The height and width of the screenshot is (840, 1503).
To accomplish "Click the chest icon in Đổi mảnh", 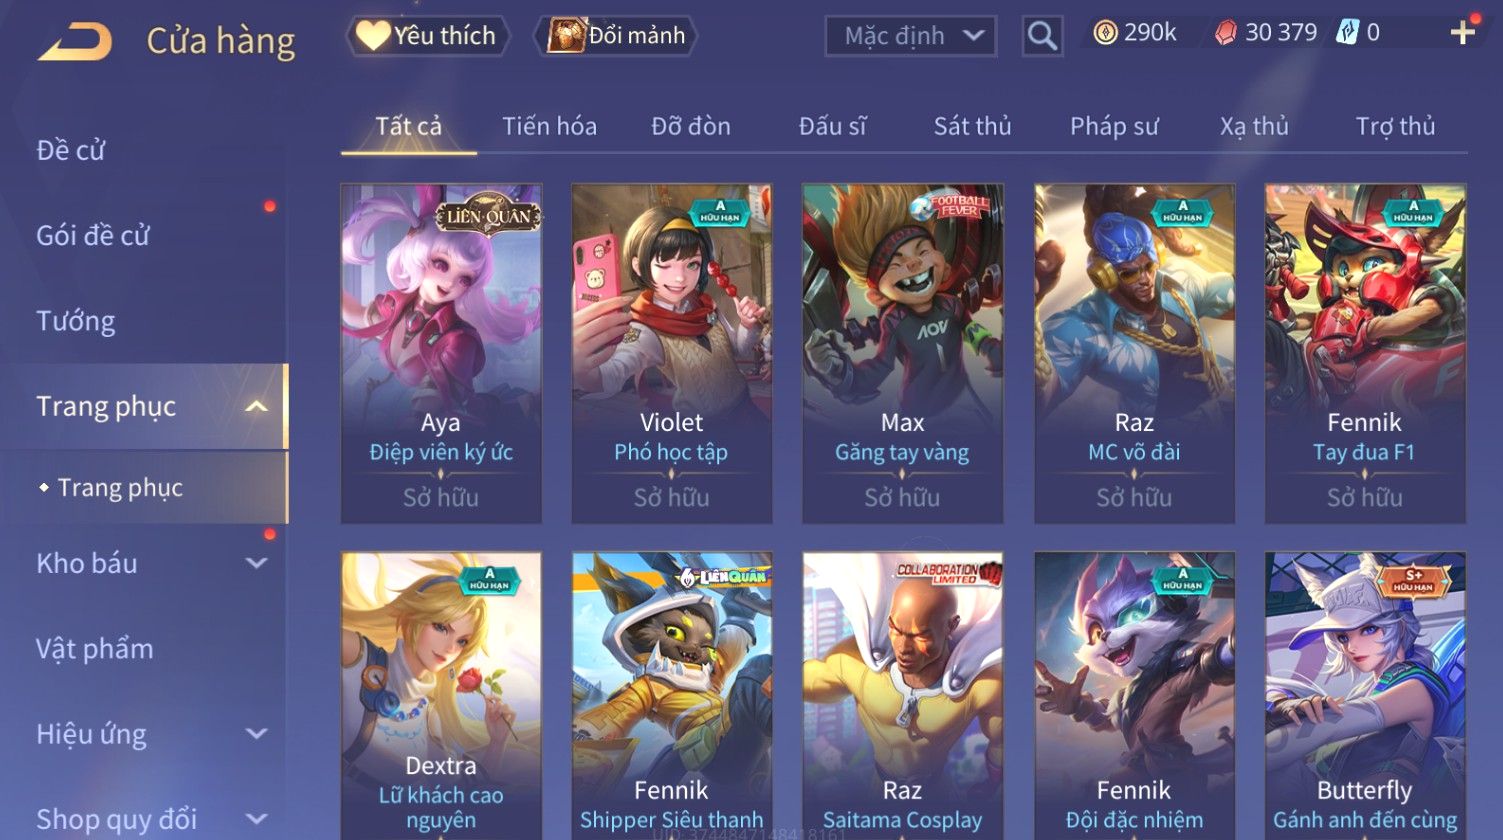I will (567, 36).
